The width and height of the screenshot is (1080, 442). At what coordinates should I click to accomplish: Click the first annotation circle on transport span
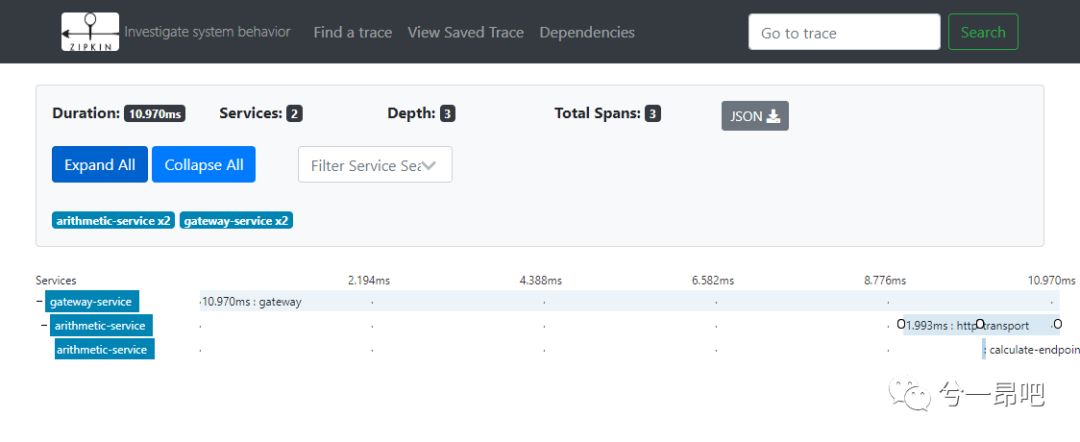901,324
